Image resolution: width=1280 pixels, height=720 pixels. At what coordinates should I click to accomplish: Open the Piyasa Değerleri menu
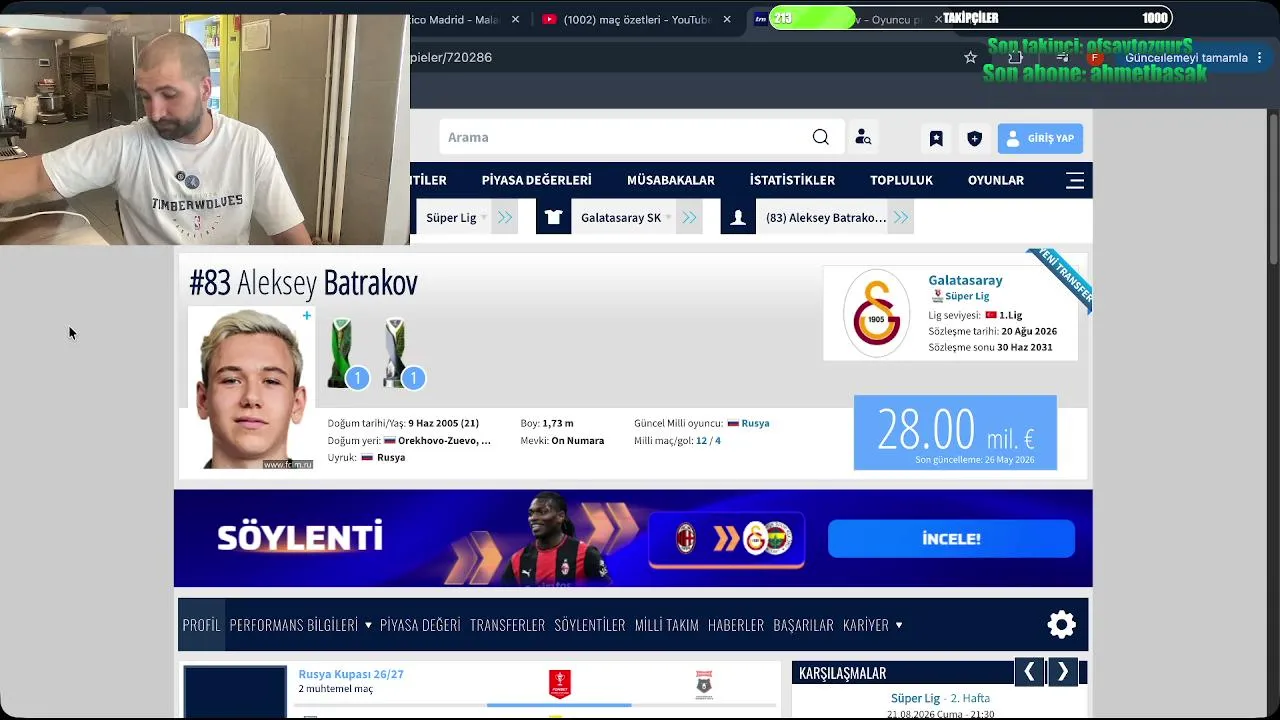pos(537,180)
